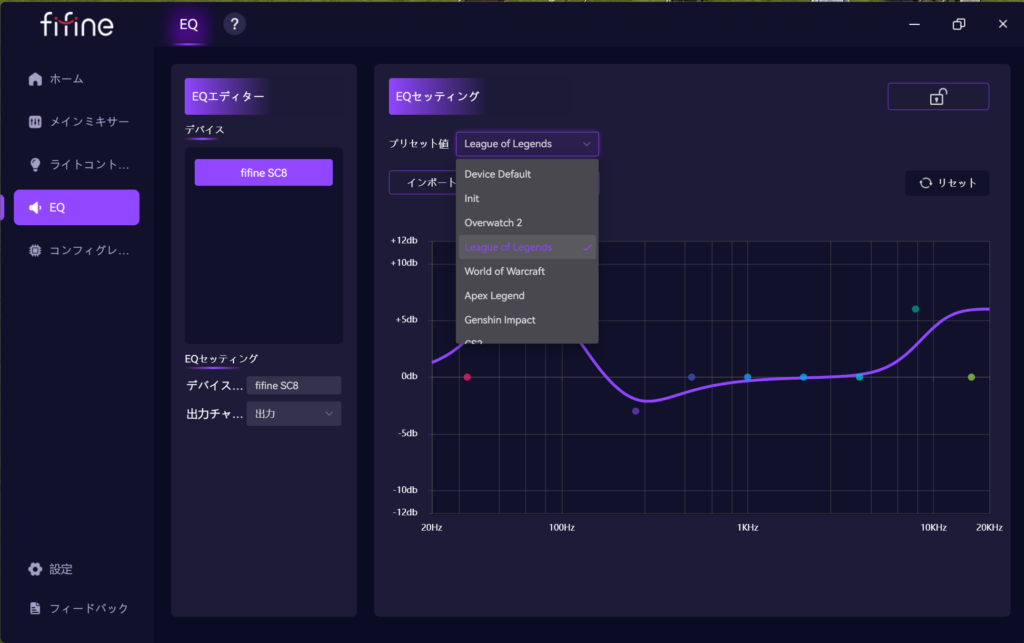This screenshot has height=643, width=1024.
Task: Minimize the fifine window
Action: (914, 24)
